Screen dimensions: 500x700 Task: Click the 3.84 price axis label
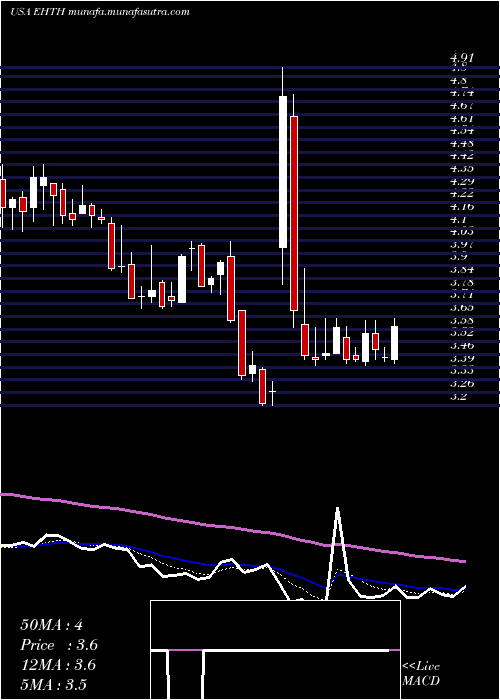point(462,270)
